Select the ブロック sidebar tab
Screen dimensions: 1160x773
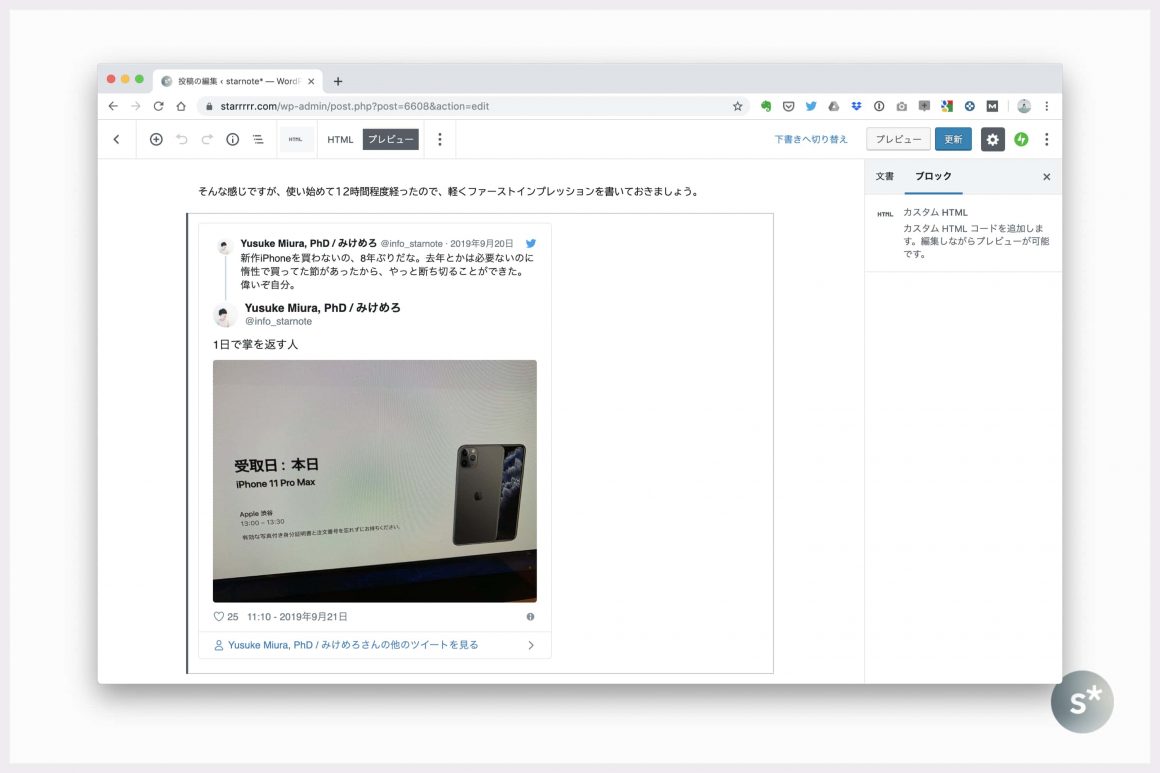(x=933, y=177)
